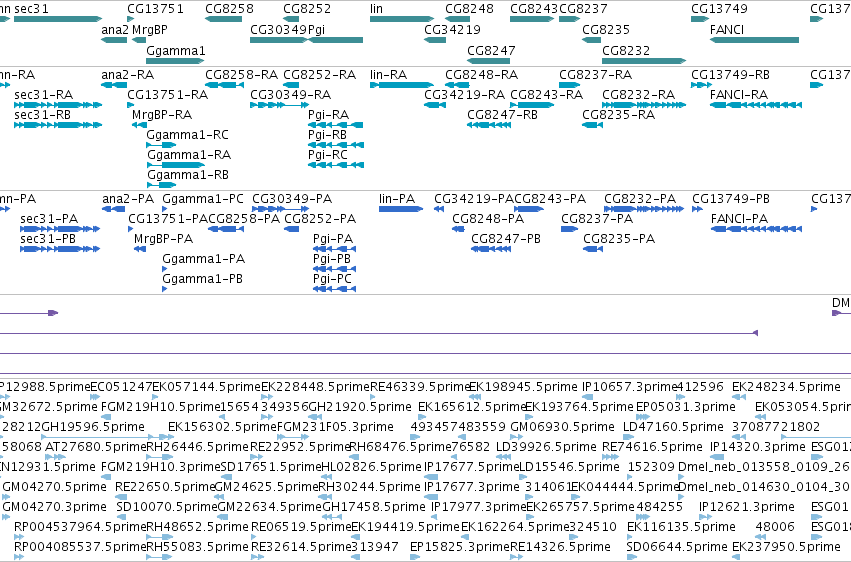Image resolution: width=851 pixels, height=562 pixels.
Task: Open the Ggamma1-PC protein label
Action: pos(203,199)
